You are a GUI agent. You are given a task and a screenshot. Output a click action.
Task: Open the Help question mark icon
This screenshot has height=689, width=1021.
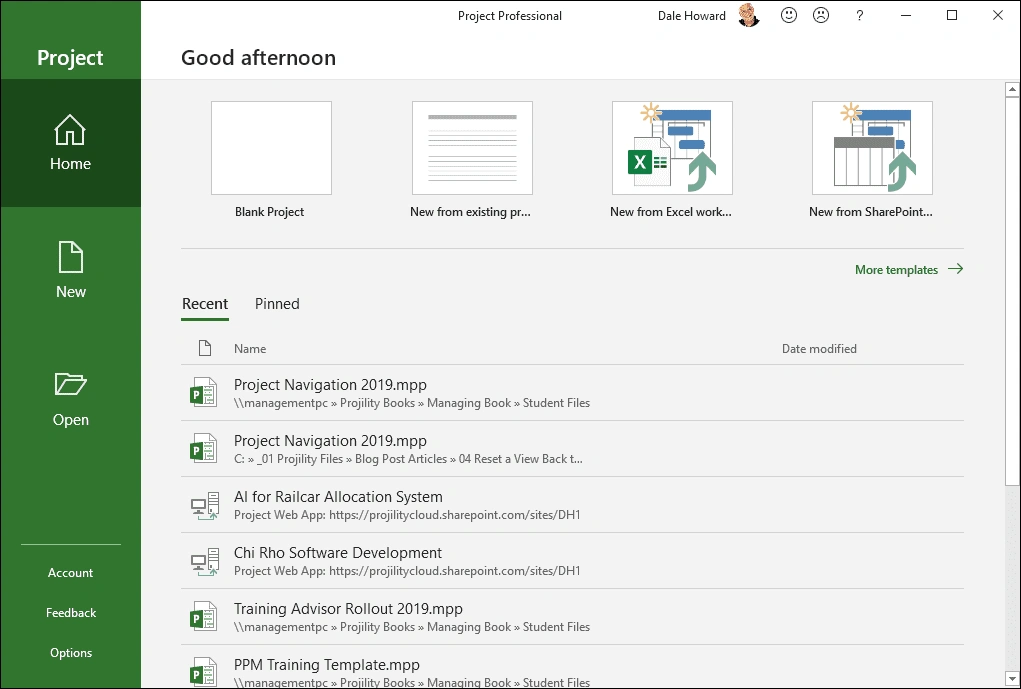[860, 16]
